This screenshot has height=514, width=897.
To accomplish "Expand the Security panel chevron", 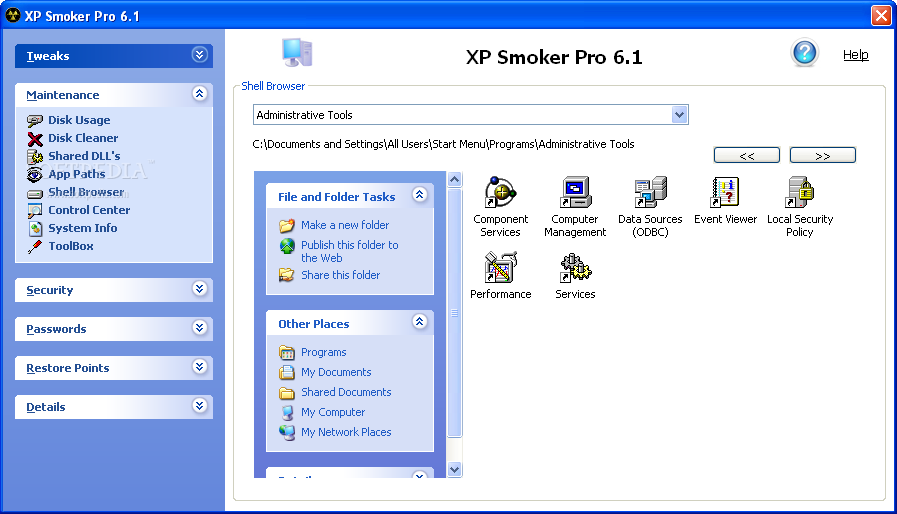I will point(199,288).
